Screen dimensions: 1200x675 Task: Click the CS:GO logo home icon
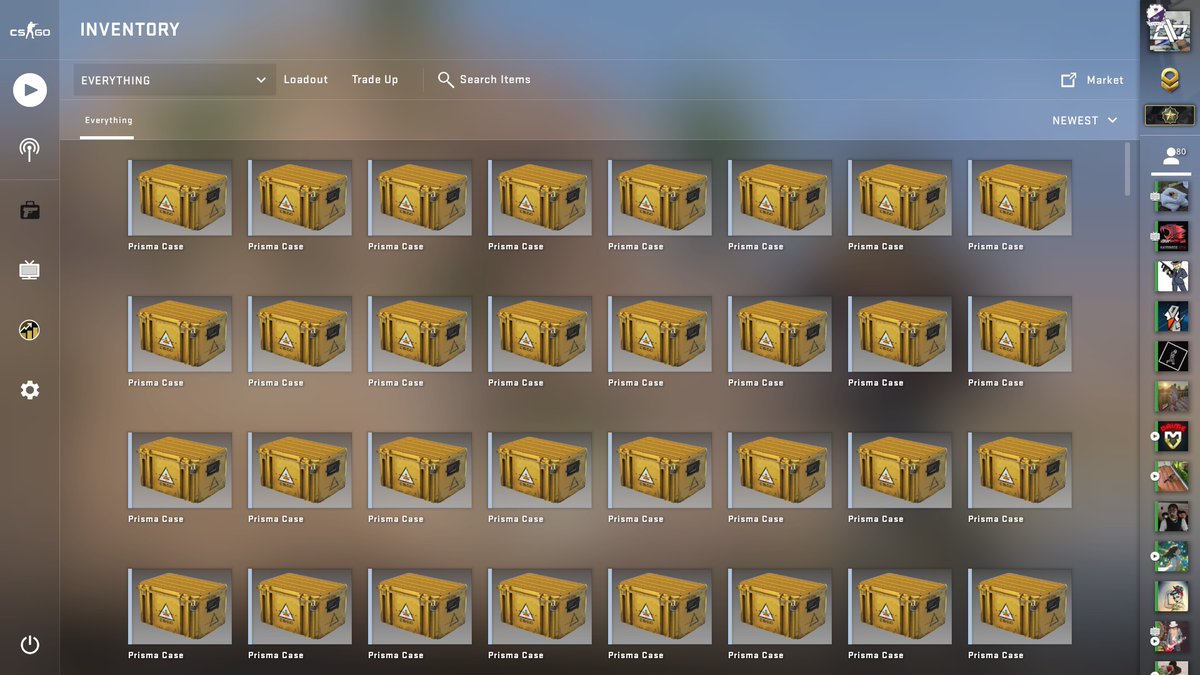point(30,32)
